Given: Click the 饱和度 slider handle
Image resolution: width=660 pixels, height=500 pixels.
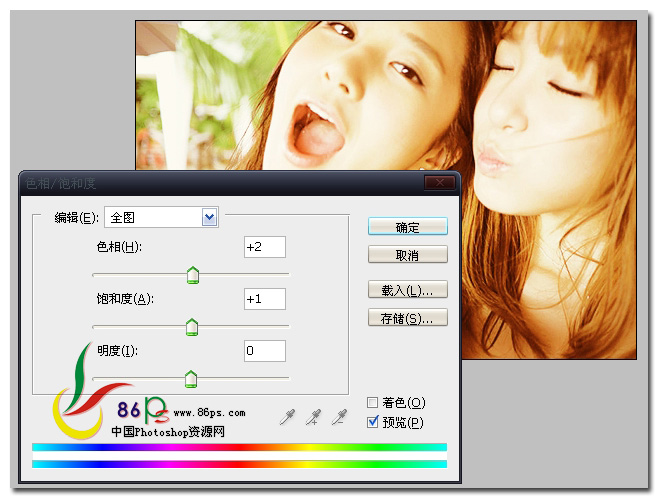Looking at the screenshot, I should point(192,327).
